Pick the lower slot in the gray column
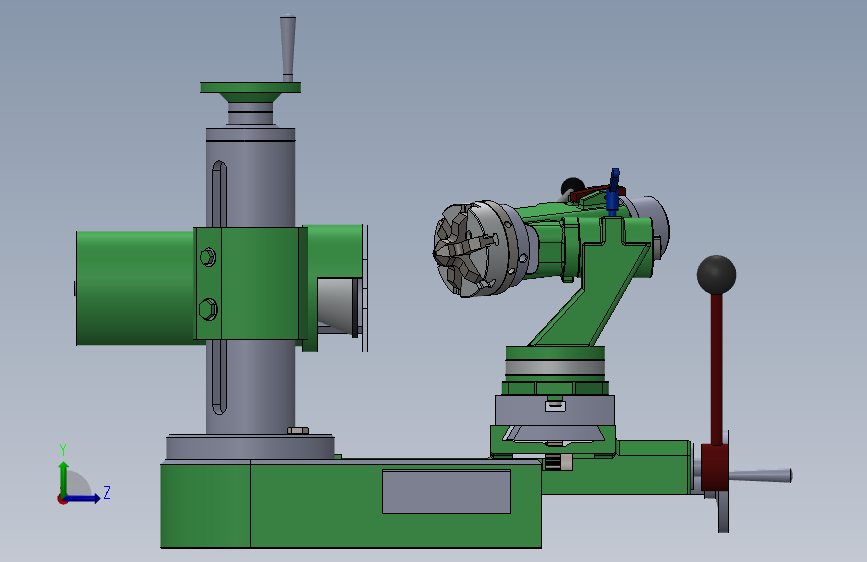Image resolution: width=867 pixels, height=562 pixels. 219,377
